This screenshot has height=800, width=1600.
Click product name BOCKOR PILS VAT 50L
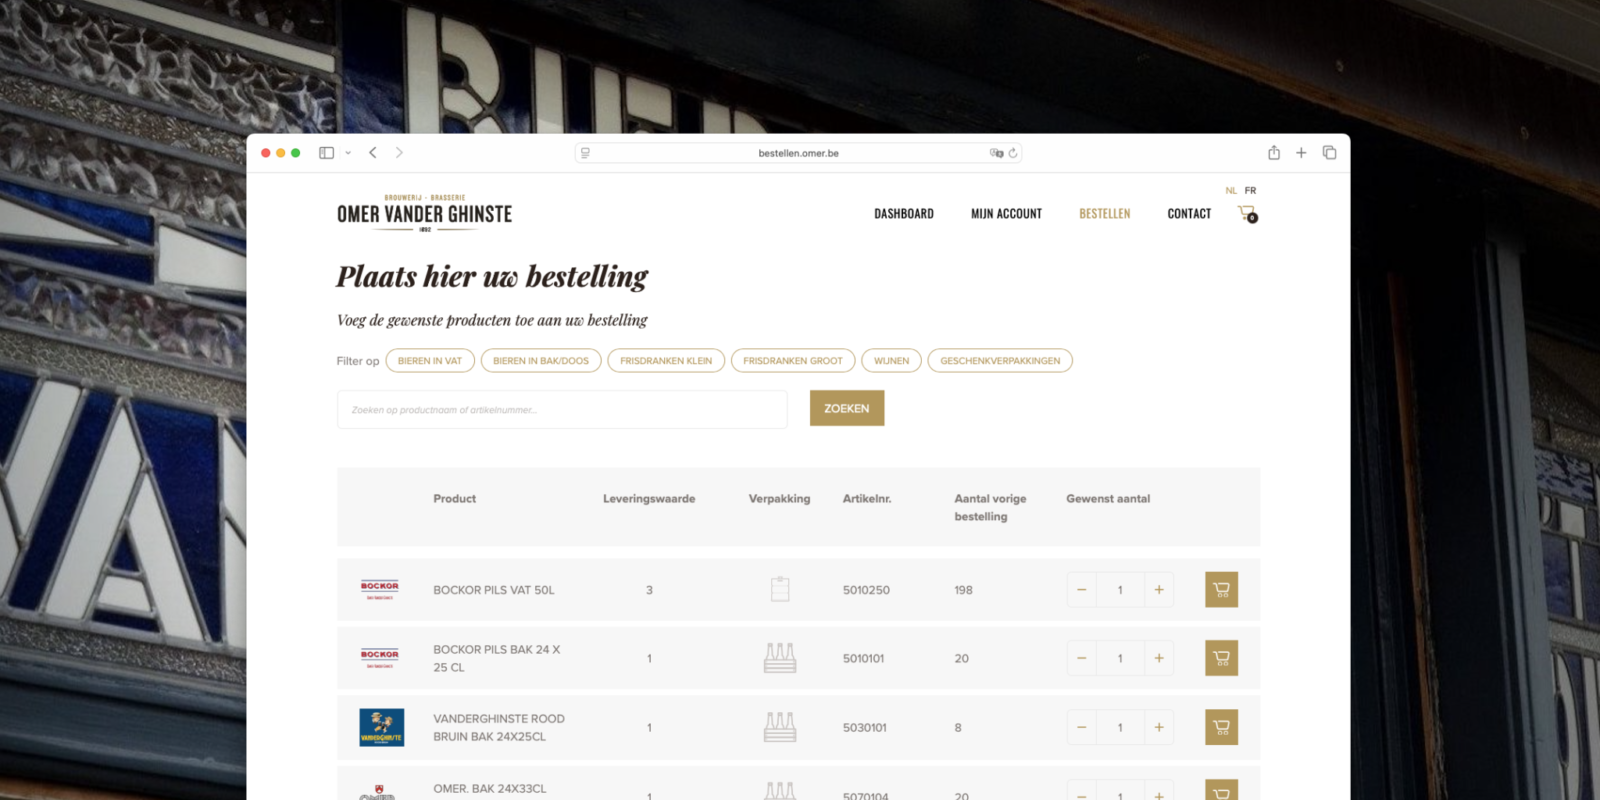pos(493,590)
